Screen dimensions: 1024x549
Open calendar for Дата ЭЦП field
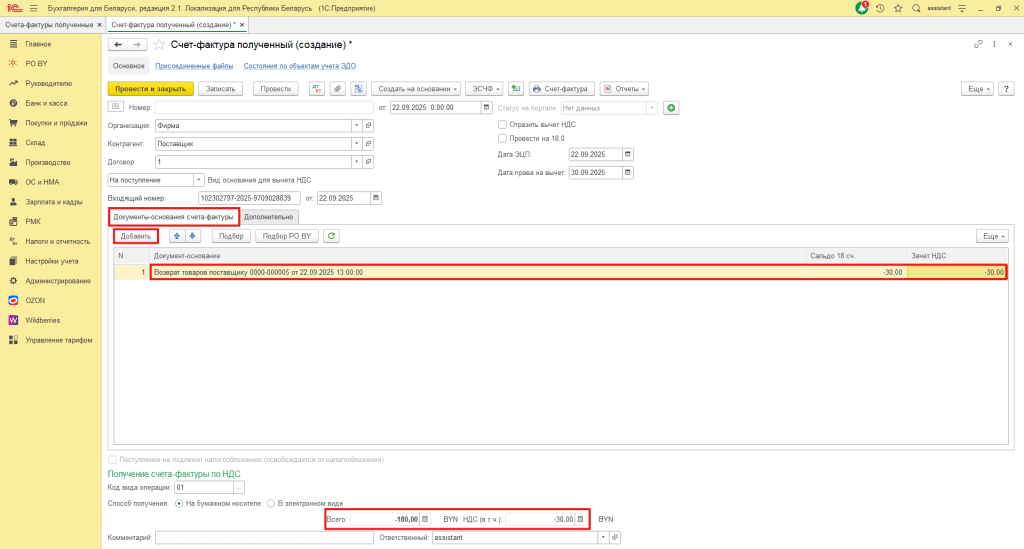627,154
